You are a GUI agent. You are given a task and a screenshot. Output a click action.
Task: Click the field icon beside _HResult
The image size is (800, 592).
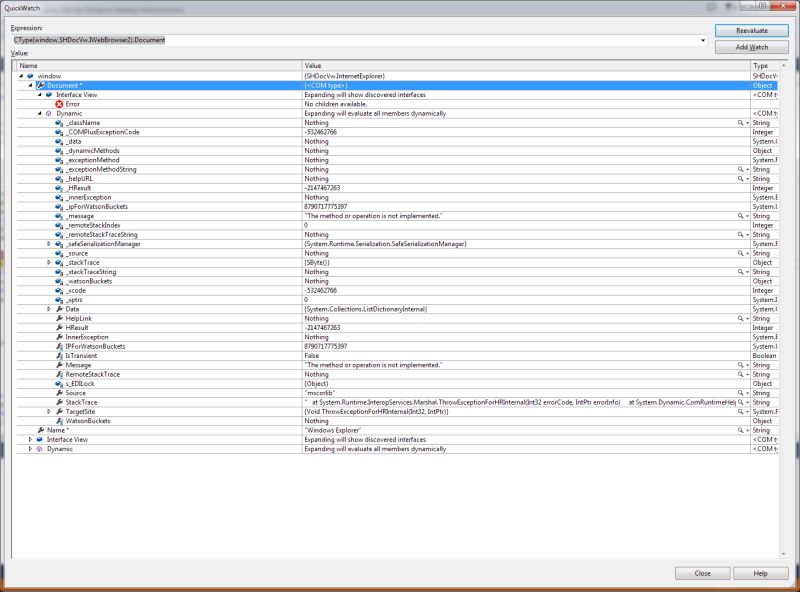59,188
